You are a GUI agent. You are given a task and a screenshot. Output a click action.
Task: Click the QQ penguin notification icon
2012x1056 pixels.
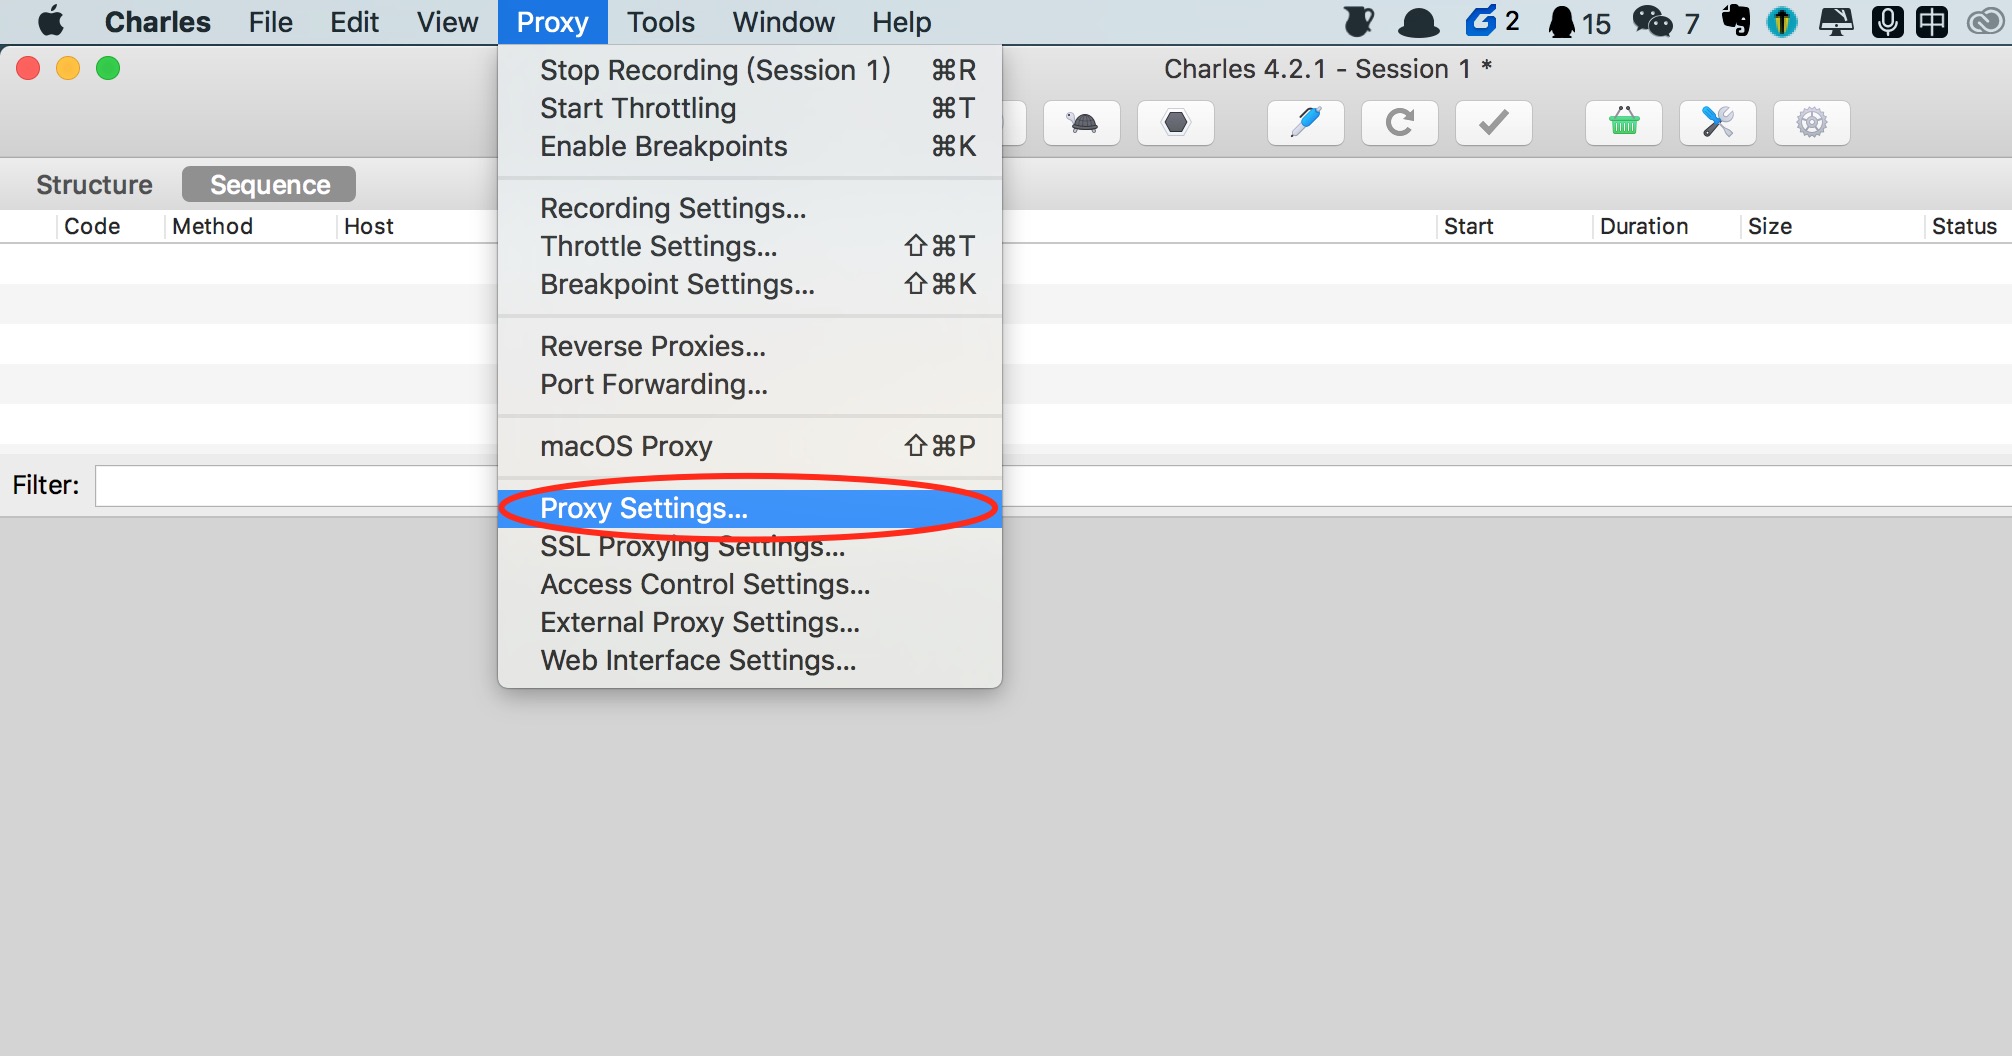(1561, 21)
